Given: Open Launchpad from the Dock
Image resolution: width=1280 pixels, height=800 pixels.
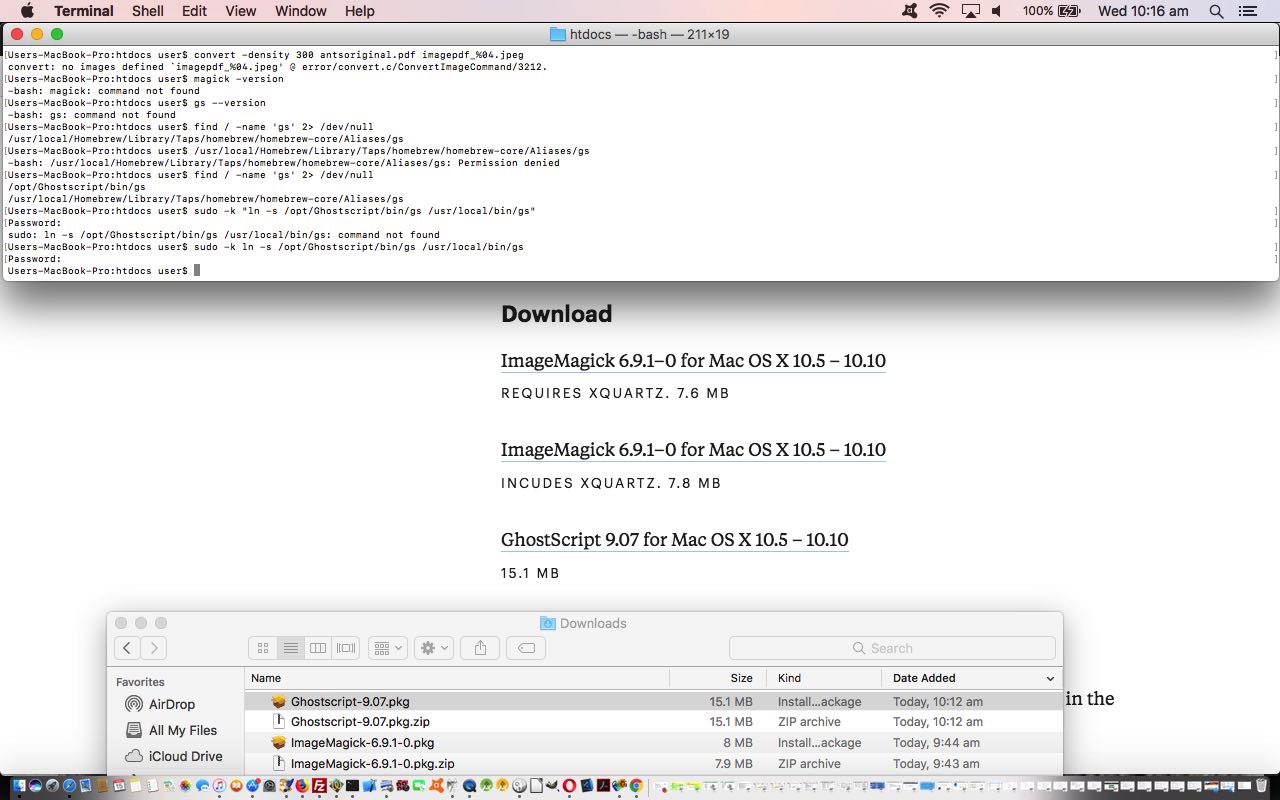Looking at the screenshot, I should (52, 786).
